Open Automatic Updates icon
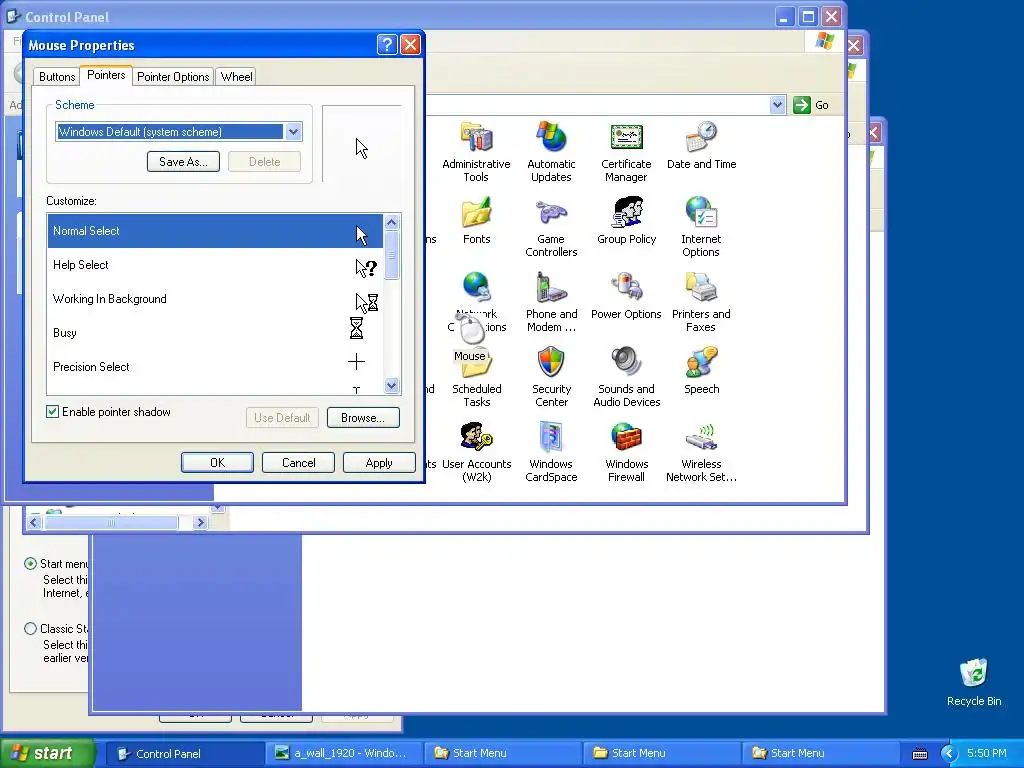 pyautogui.click(x=551, y=138)
